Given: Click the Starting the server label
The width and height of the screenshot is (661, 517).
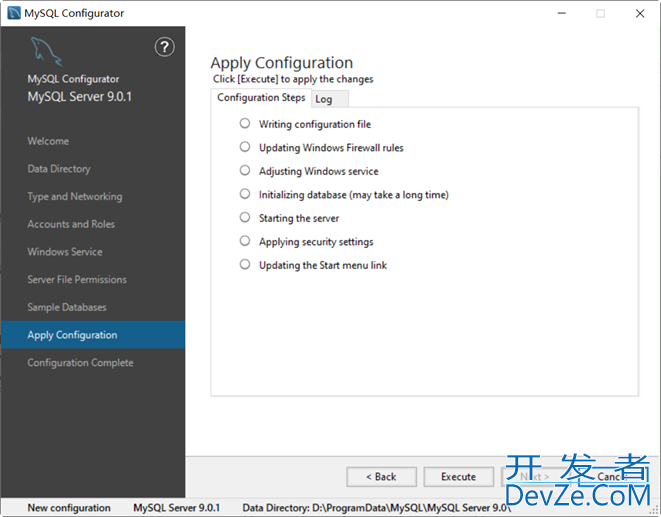Looking at the screenshot, I should point(299,218).
